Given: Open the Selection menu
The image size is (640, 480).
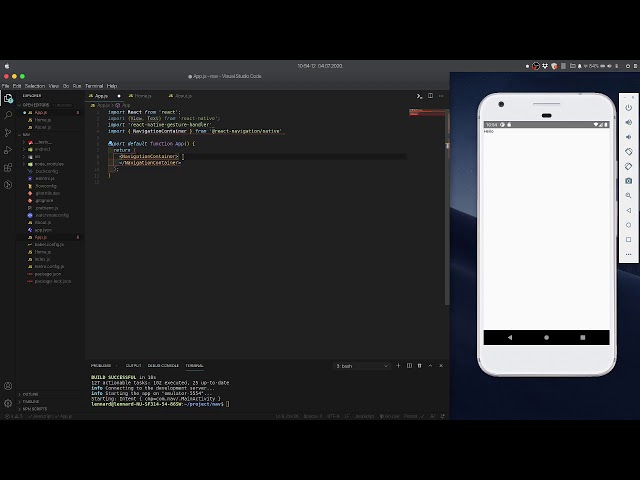Looking at the screenshot, I should point(35,86).
